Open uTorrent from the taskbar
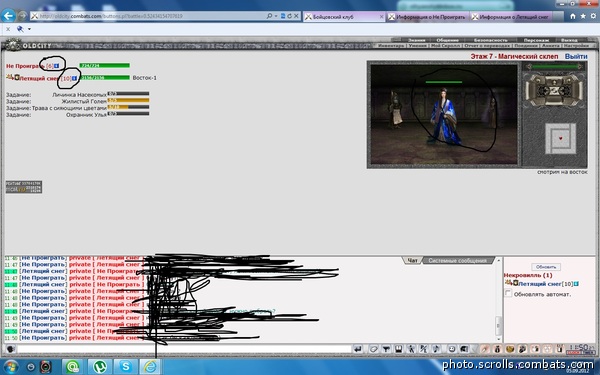 pyautogui.click(x=100, y=367)
